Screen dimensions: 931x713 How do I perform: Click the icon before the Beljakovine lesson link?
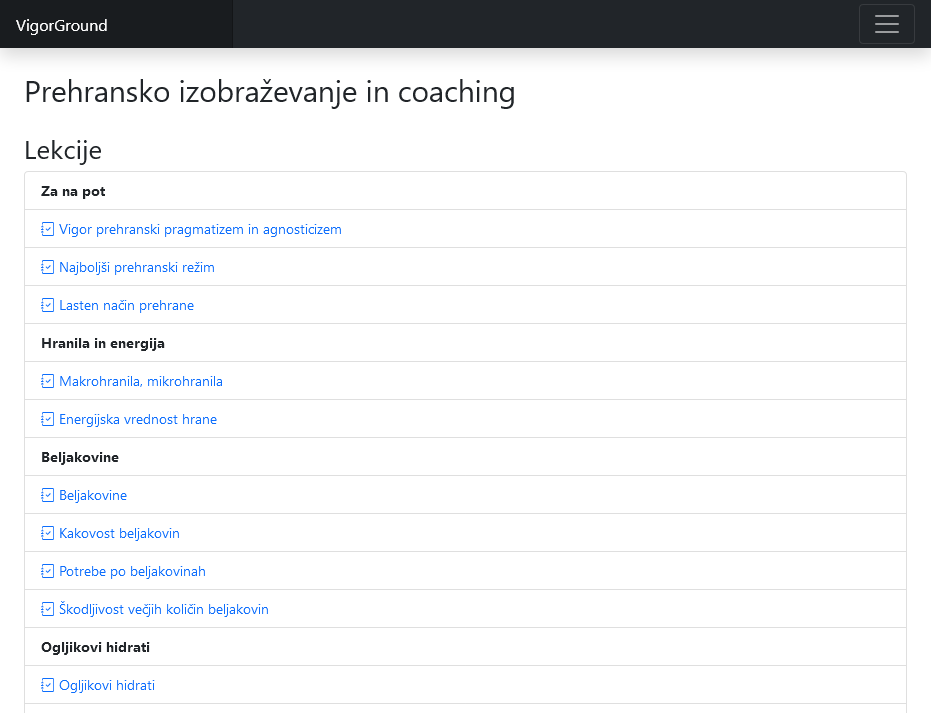click(47, 495)
